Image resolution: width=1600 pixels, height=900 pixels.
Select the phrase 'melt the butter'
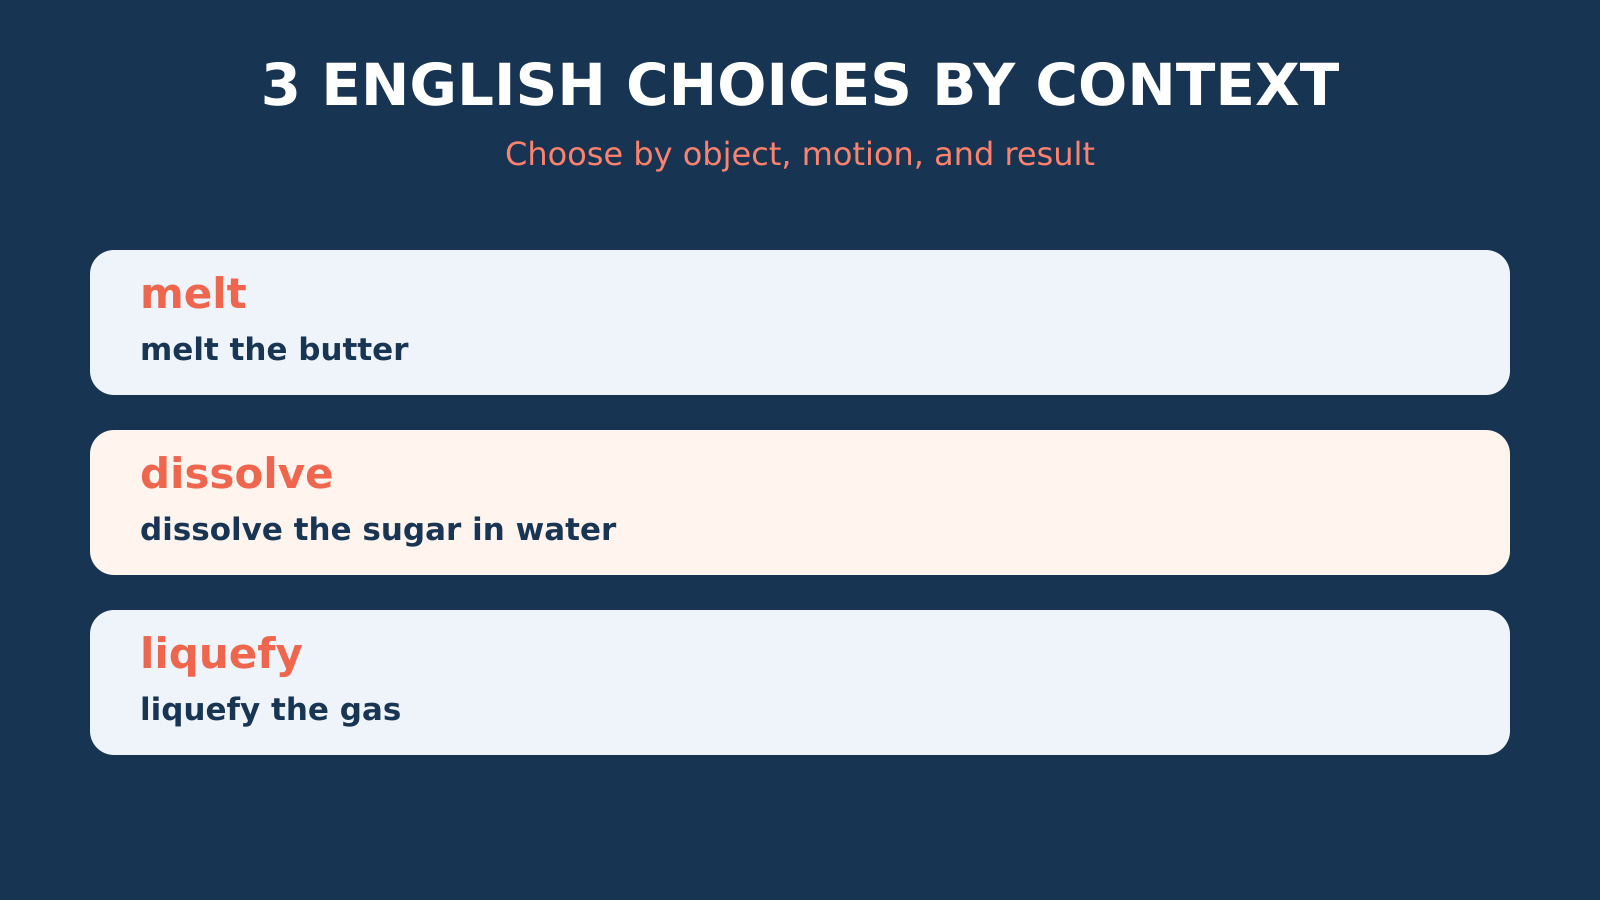tap(274, 350)
